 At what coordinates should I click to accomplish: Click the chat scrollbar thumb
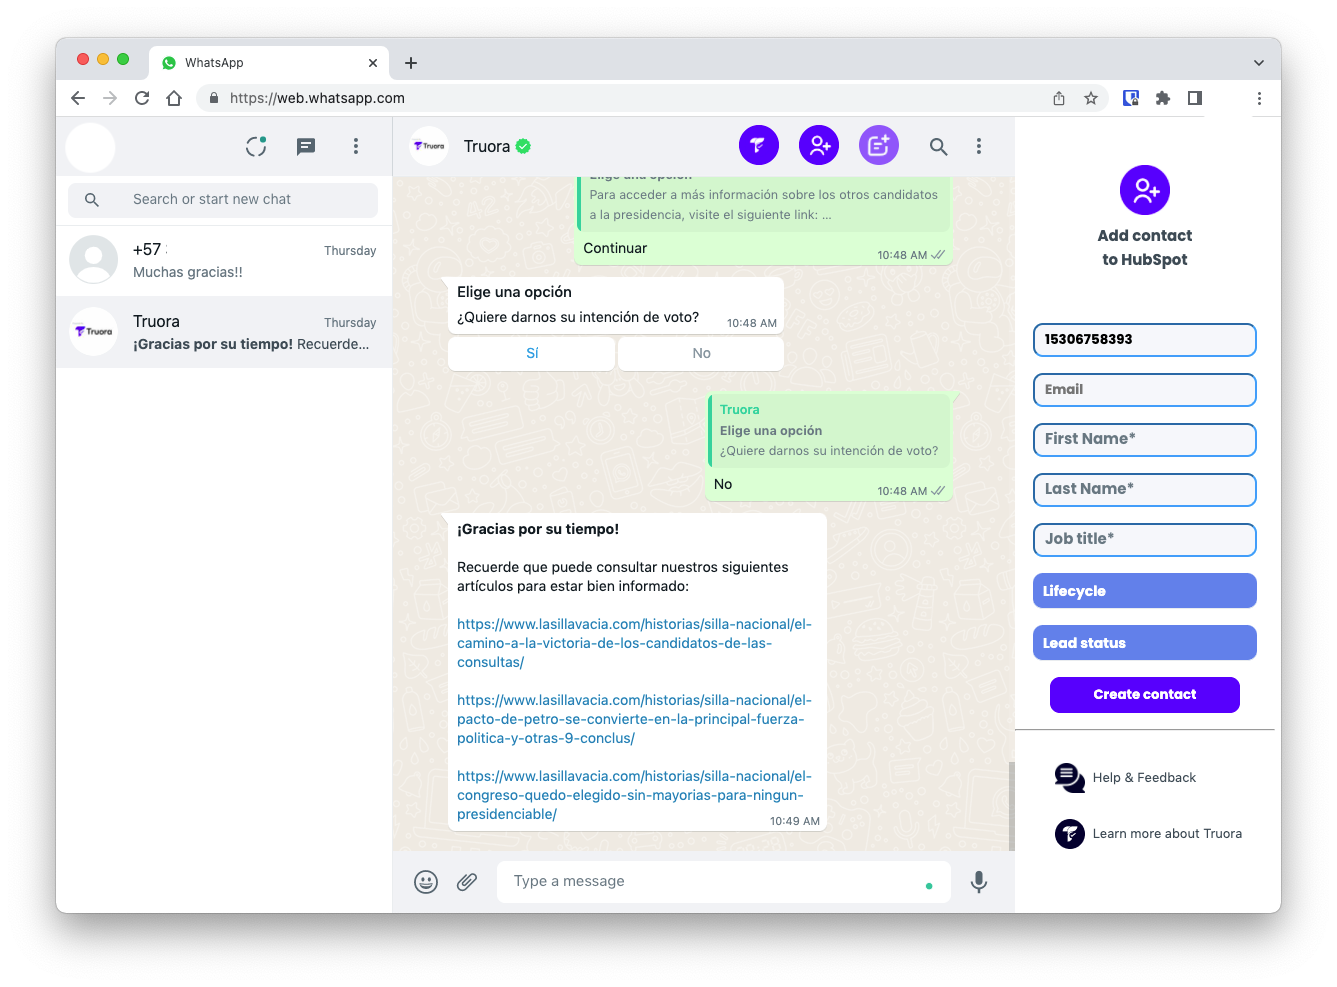1011,806
